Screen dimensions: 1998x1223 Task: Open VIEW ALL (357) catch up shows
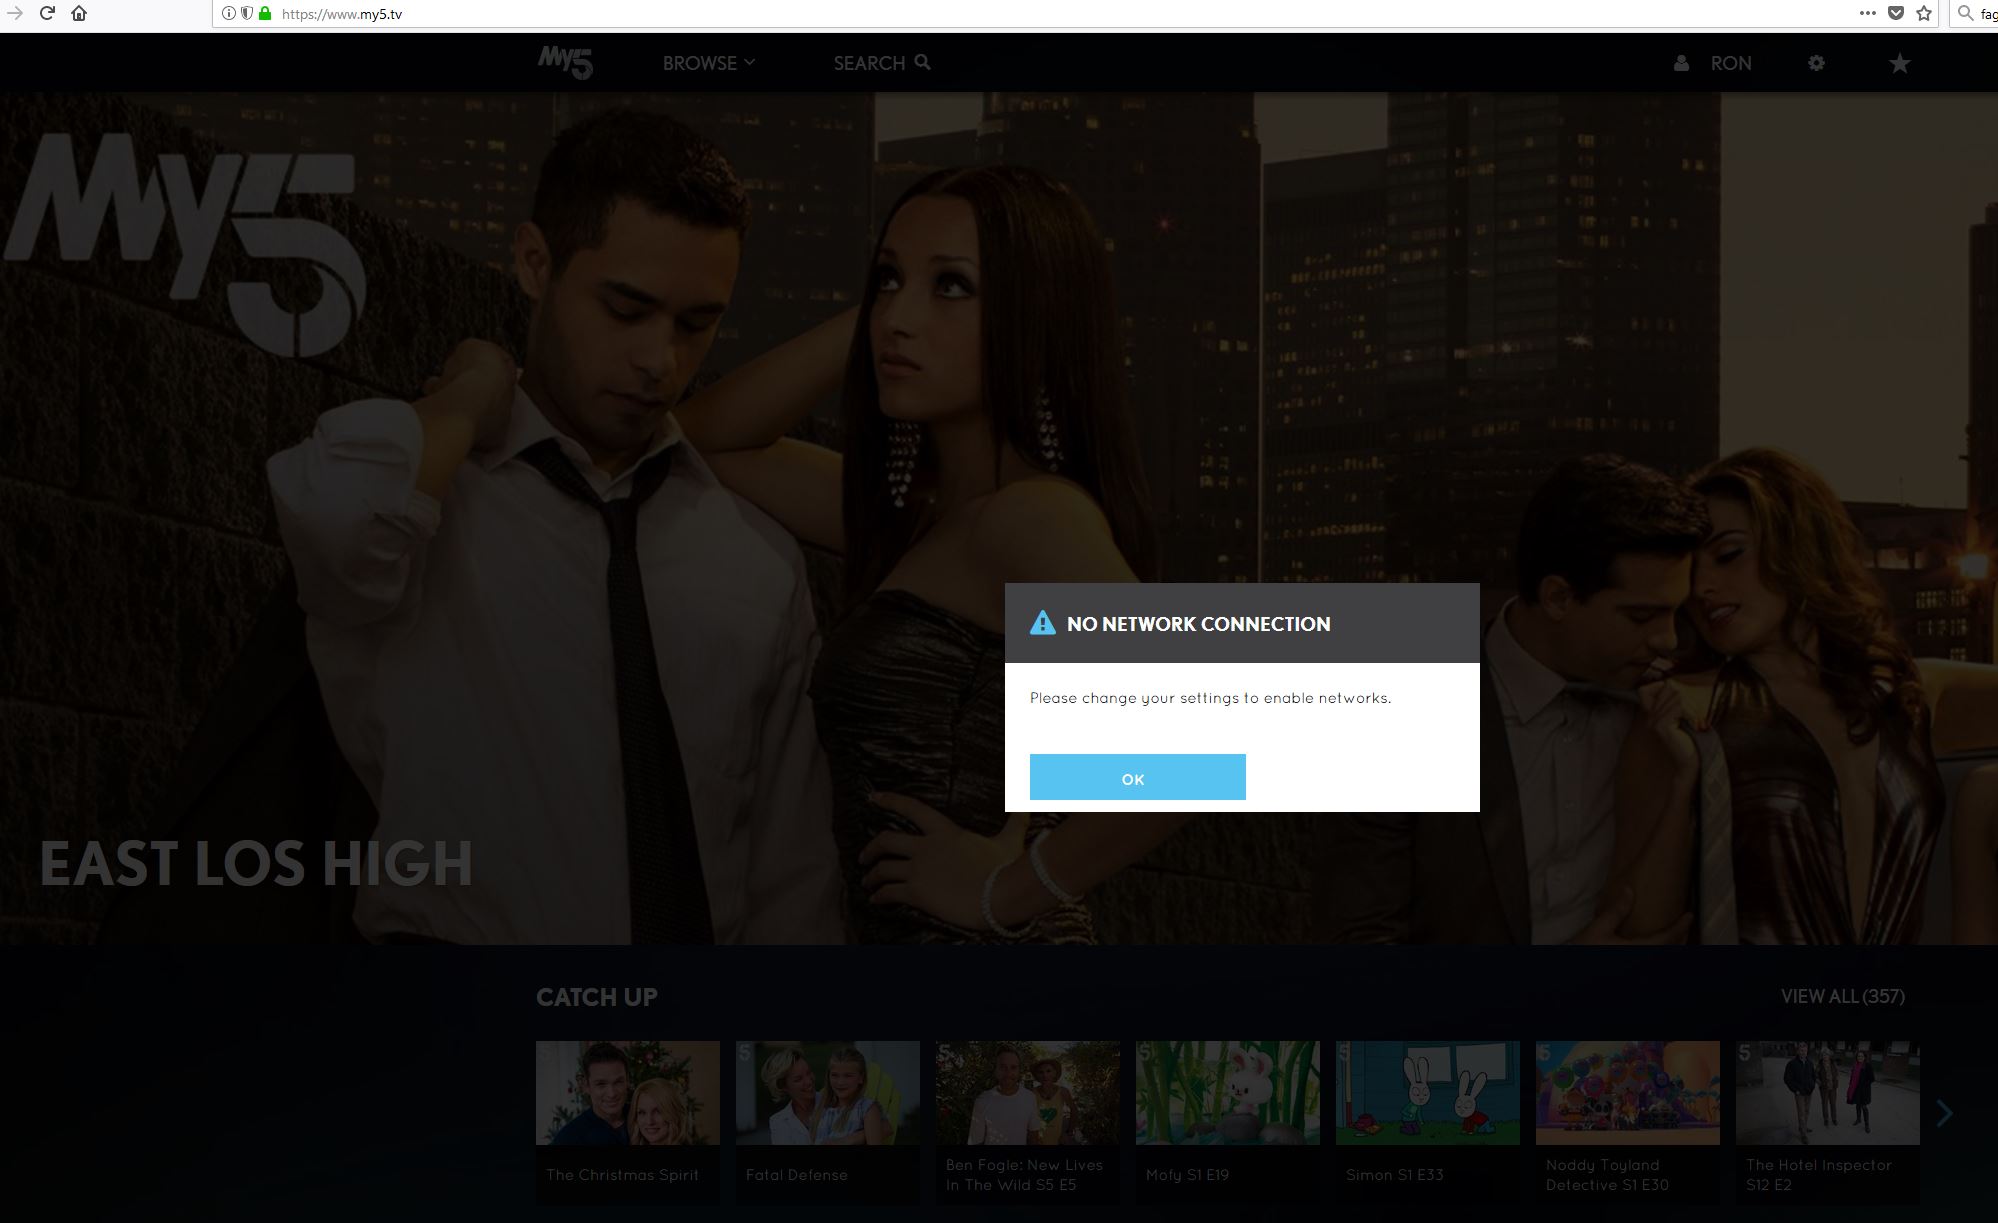point(1841,996)
